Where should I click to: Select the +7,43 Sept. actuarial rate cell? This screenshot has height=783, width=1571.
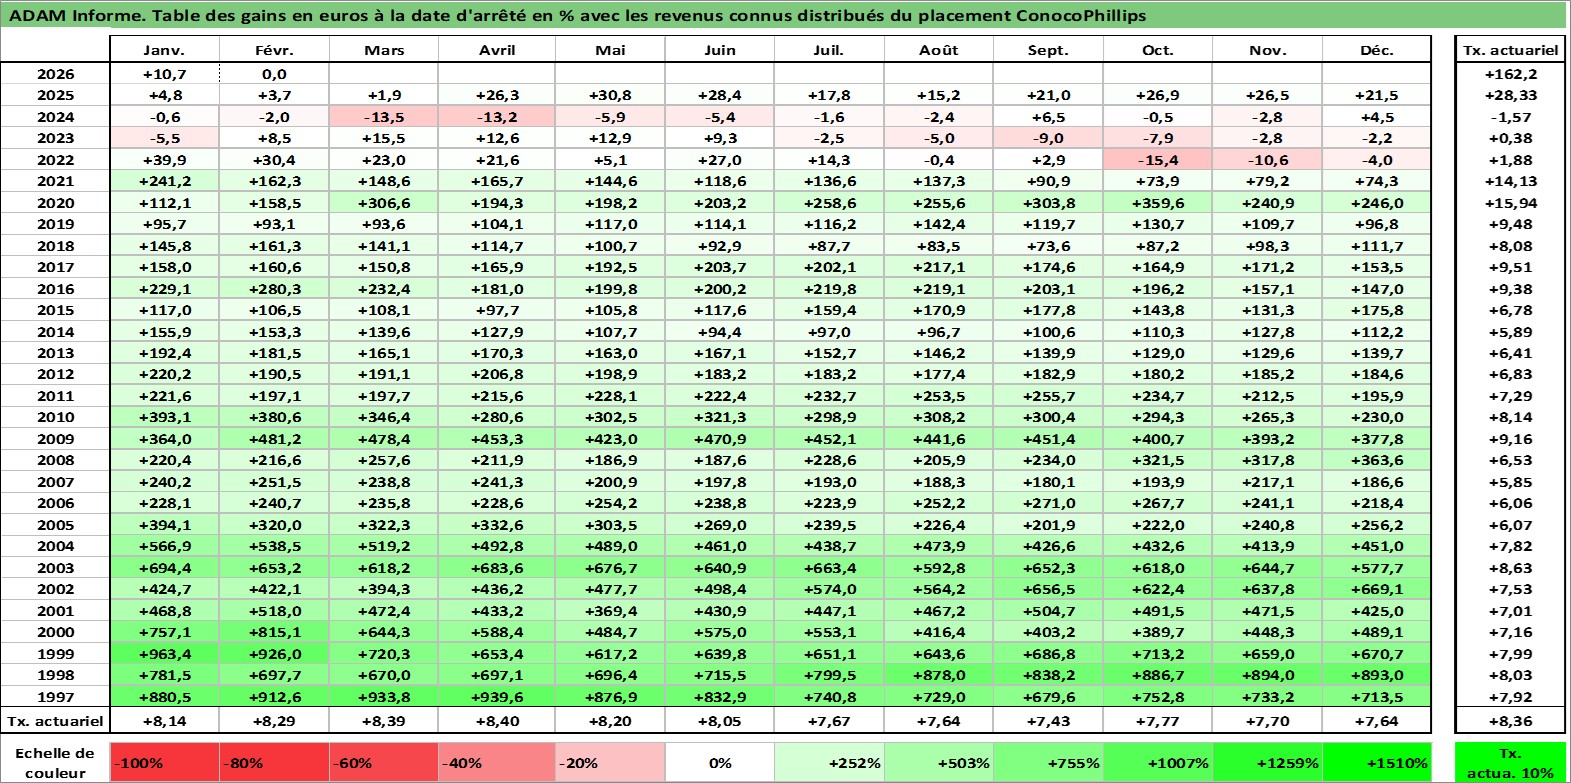pyautogui.click(x=1048, y=721)
